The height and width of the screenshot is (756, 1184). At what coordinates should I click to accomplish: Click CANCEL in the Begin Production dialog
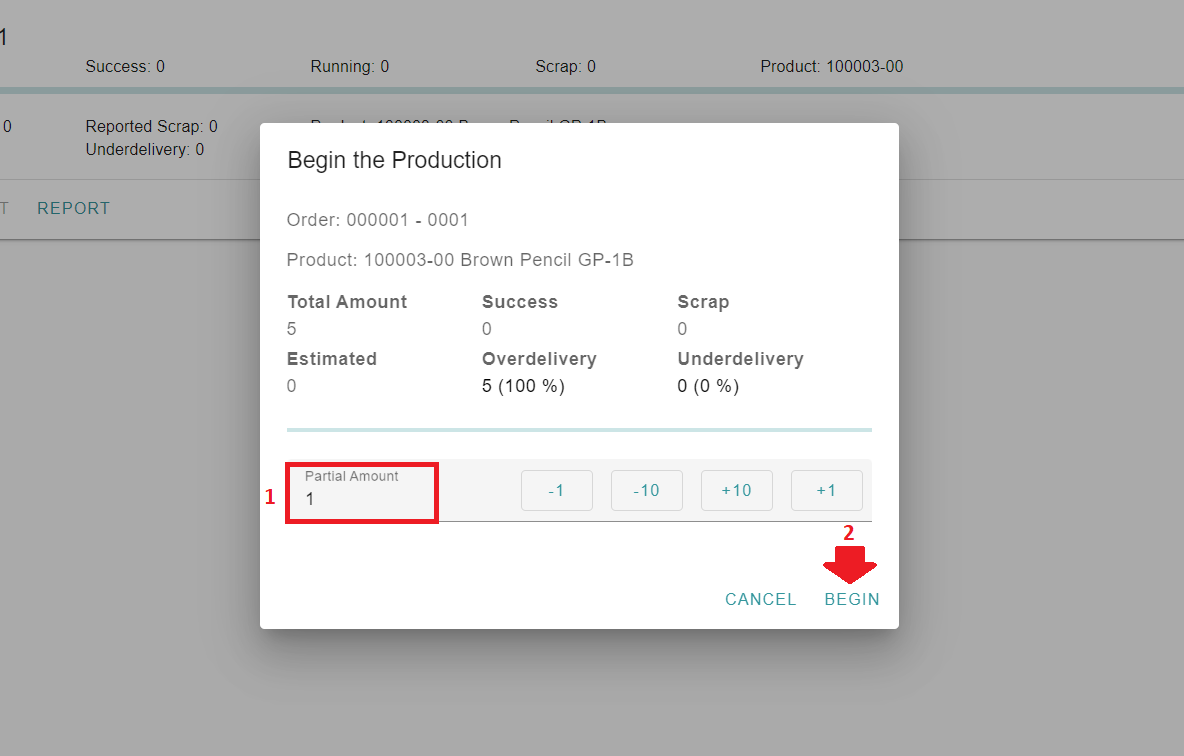(x=760, y=599)
